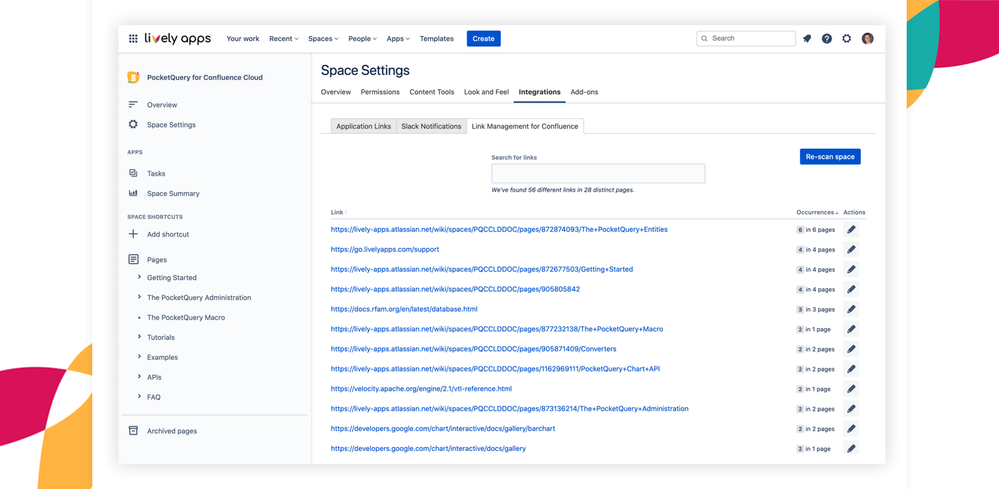Click the Create button
Viewport: 999px width, 489px height.
point(484,39)
